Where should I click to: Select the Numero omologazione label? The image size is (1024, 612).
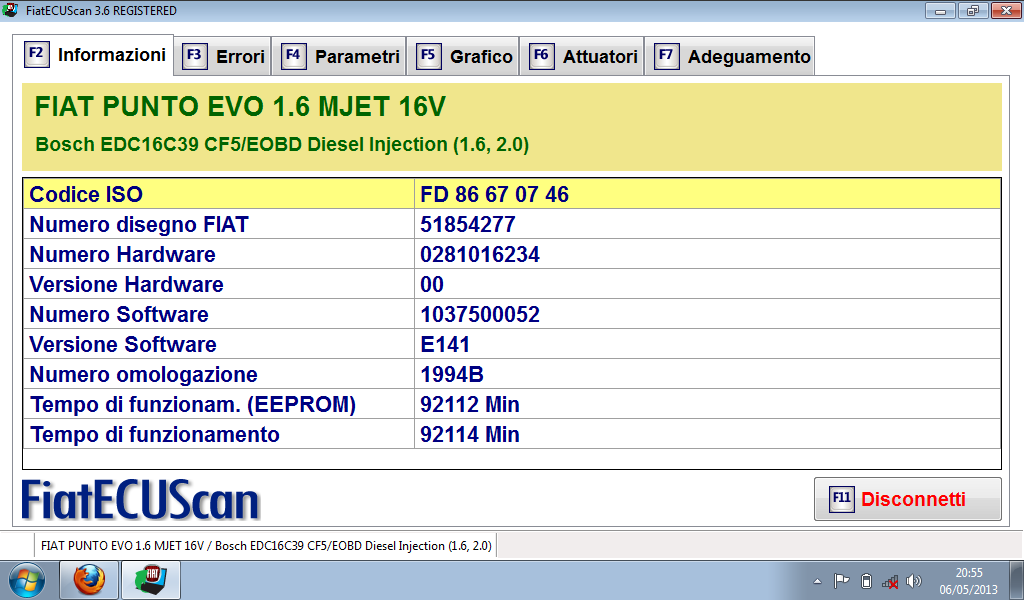pos(144,374)
